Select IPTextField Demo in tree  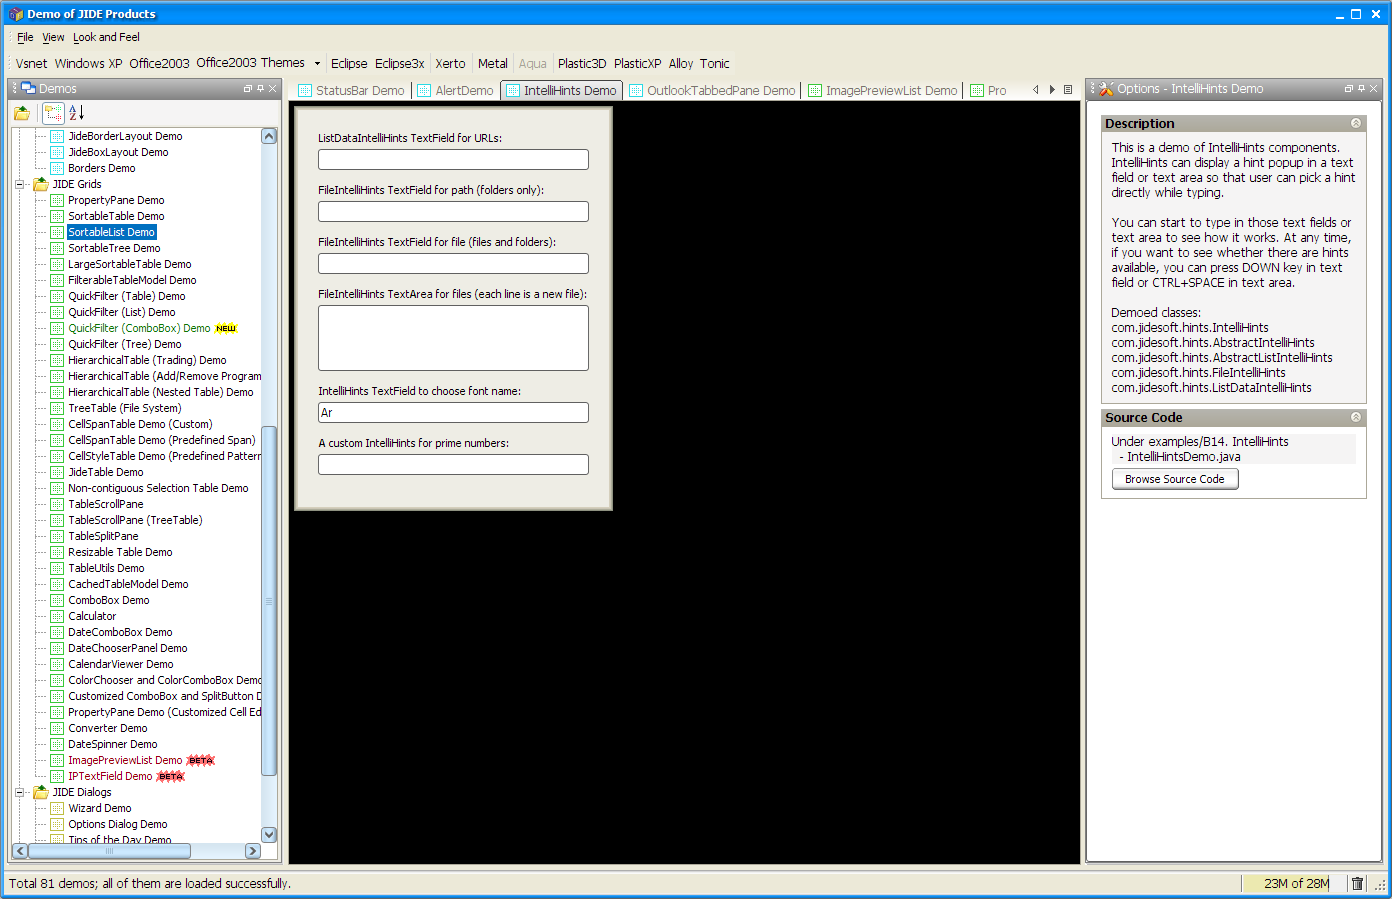(x=110, y=776)
